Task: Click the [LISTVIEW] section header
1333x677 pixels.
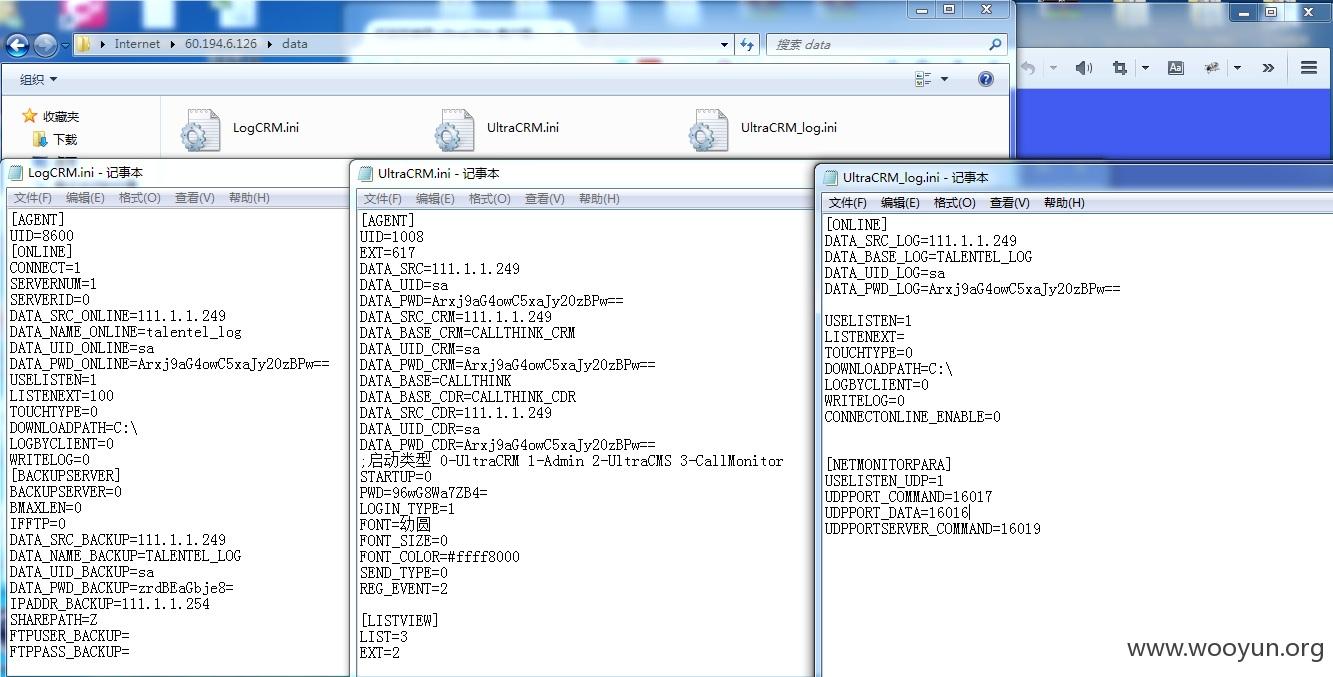Action: pyautogui.click(x=400, y=621)
